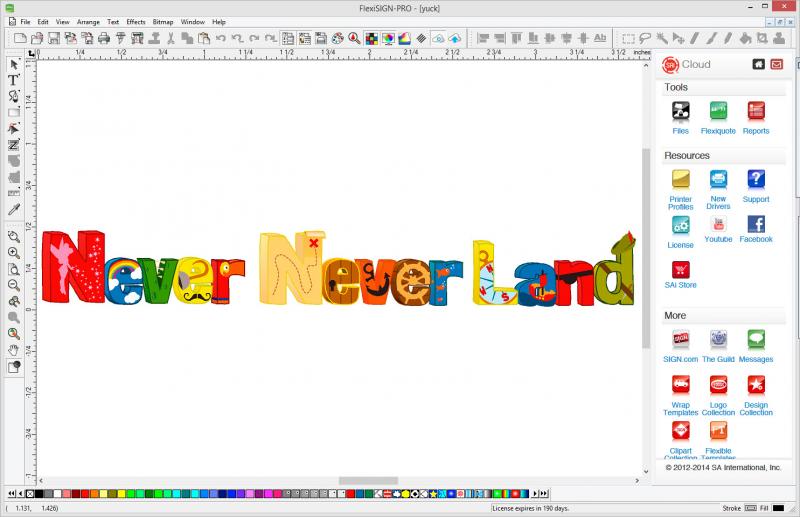800x517 pixels.
Task: Open Files in Cloud Tools
Action: click(x=681, y=118)
